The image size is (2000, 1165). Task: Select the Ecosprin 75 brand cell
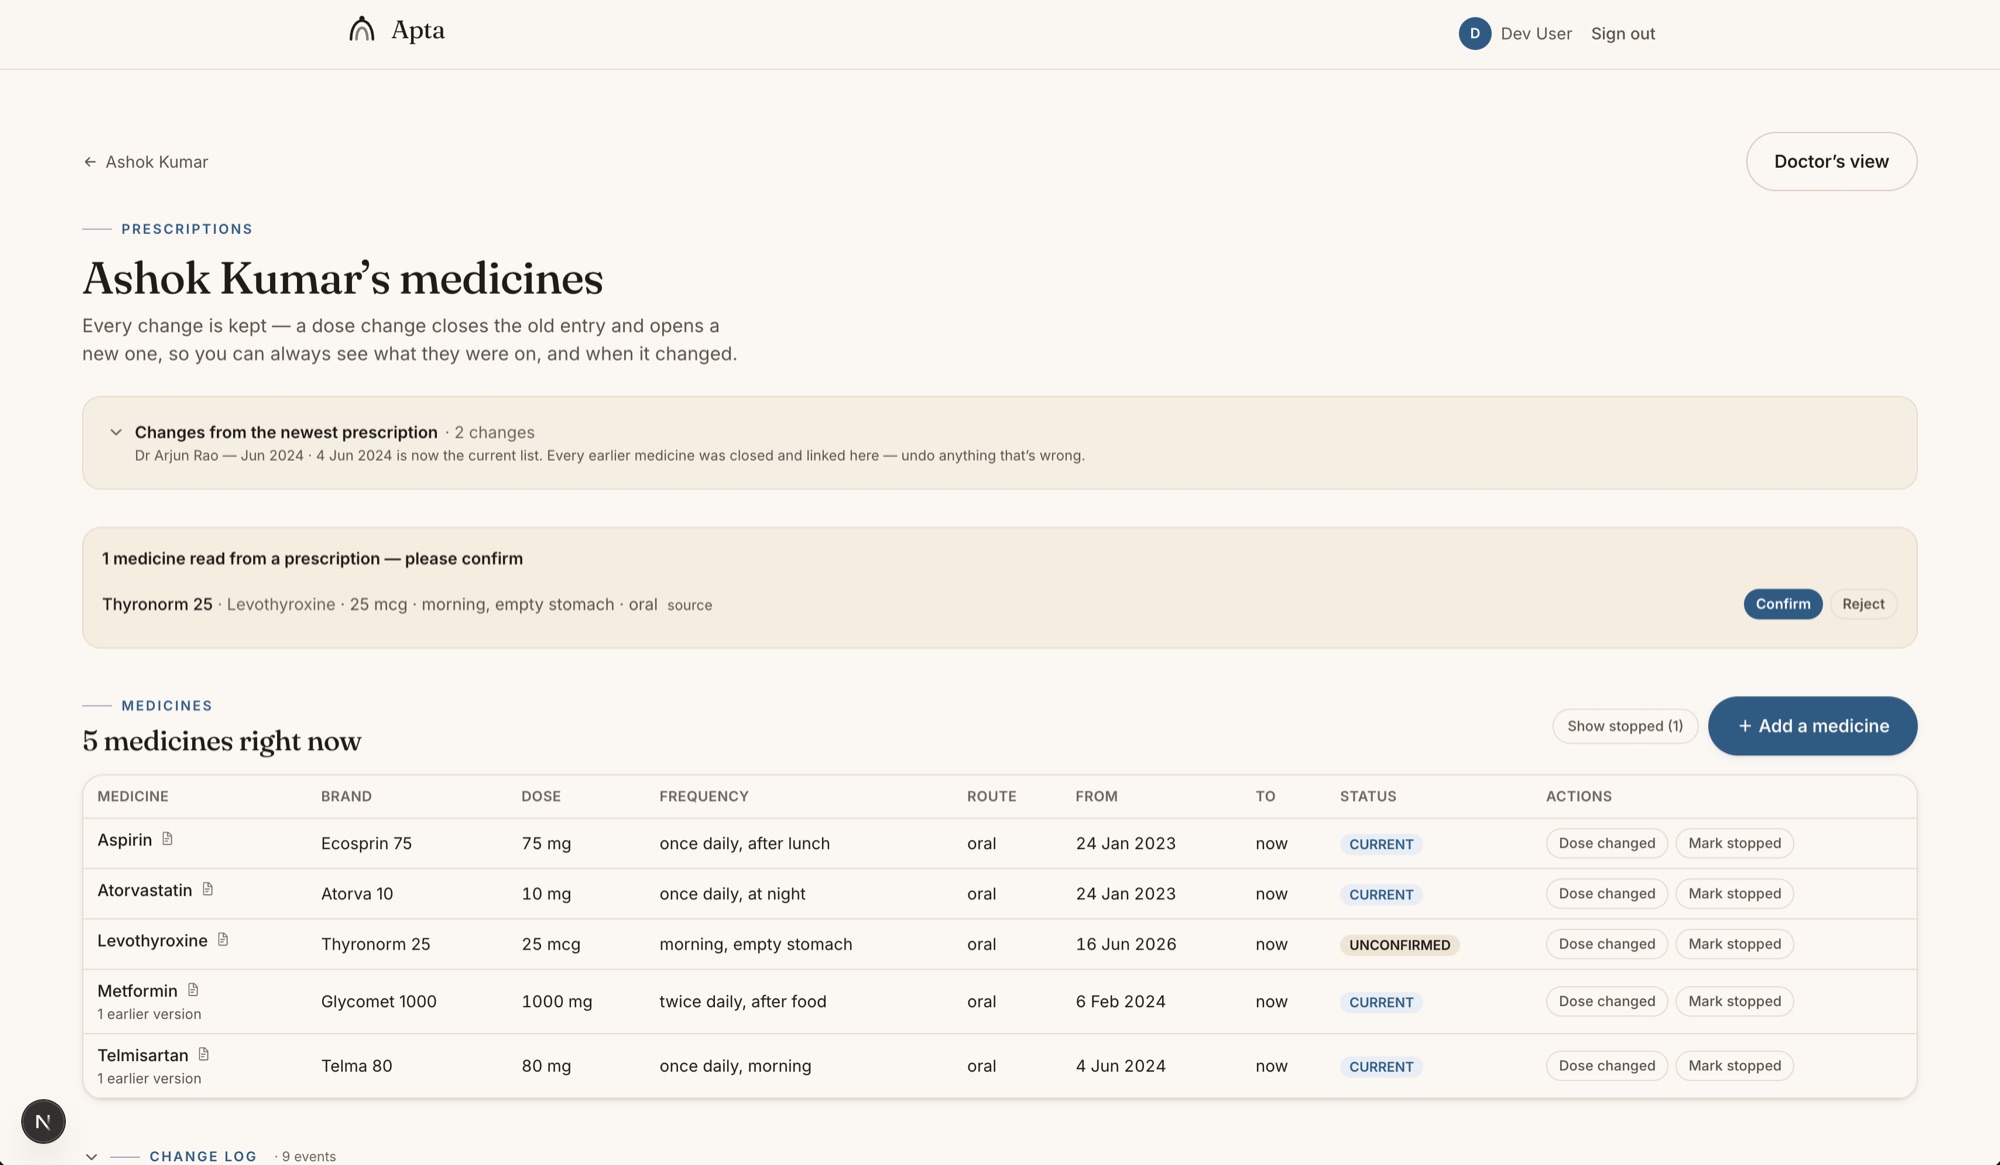[x=366, y=843]
